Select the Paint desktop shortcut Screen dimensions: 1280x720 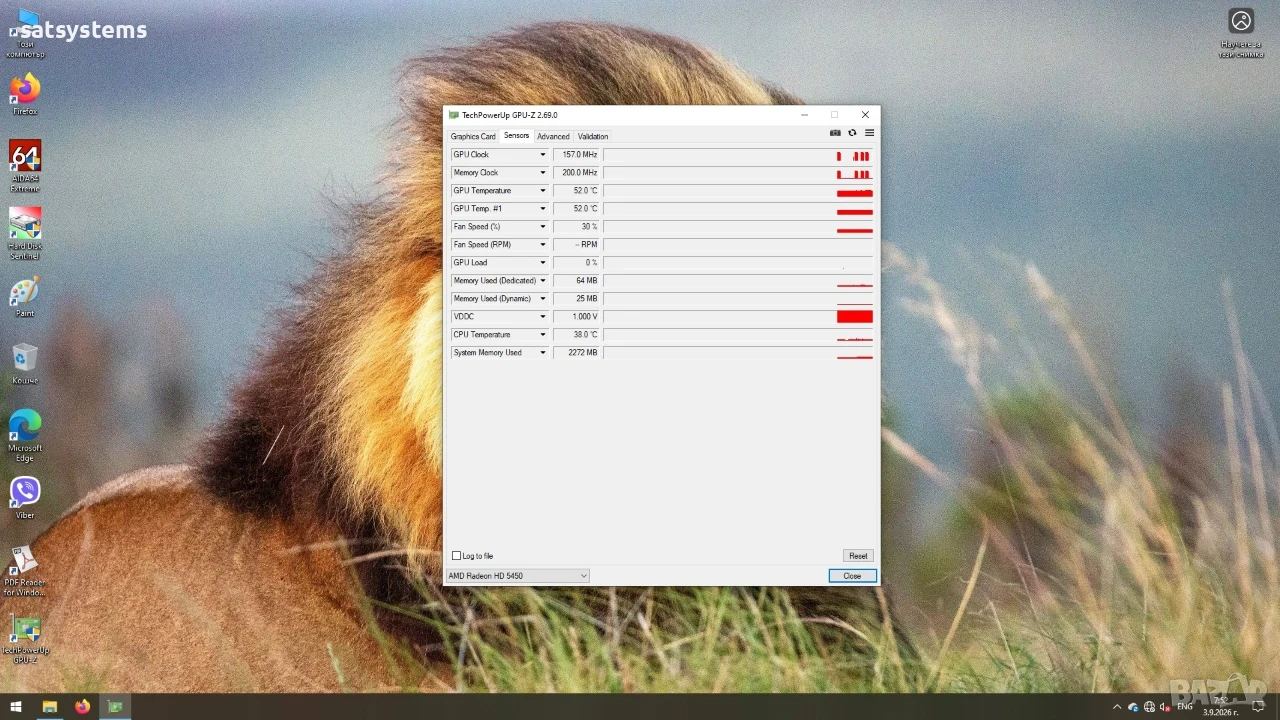click(25, 297)
